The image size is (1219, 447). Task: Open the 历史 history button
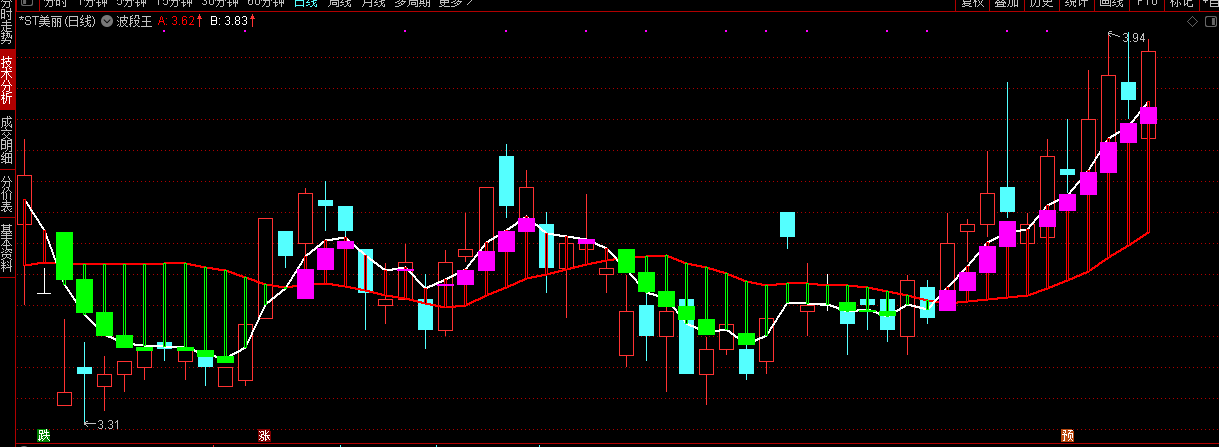1041,3
